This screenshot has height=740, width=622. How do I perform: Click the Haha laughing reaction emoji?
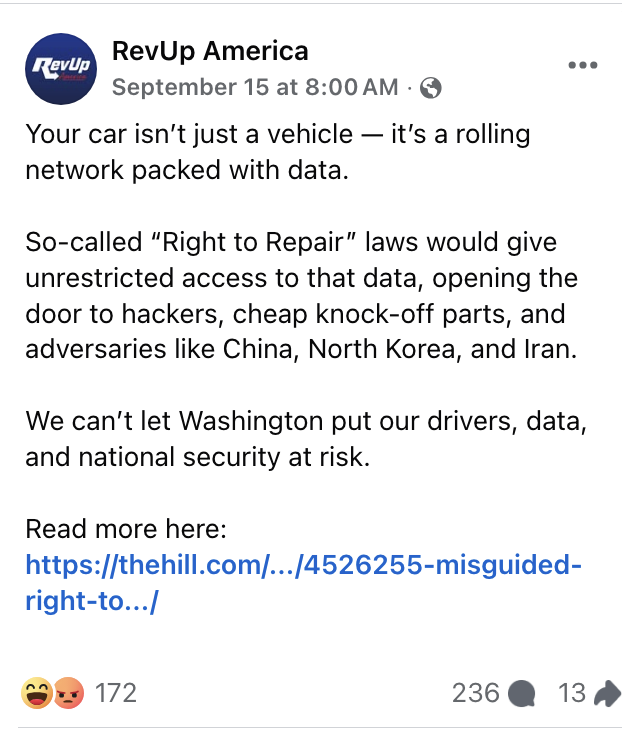37,692
